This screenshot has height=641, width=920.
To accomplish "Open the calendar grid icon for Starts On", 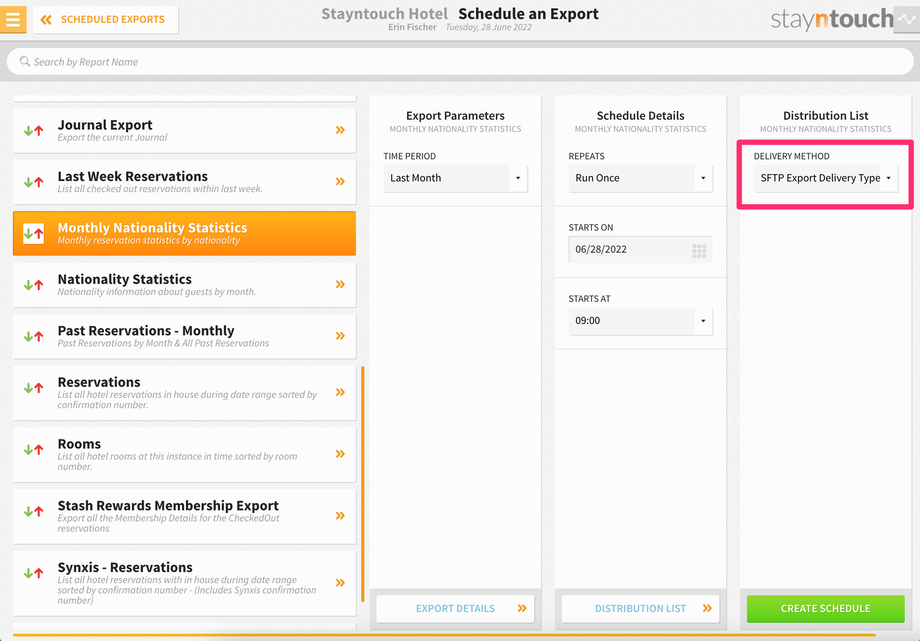I will point(699,251).
